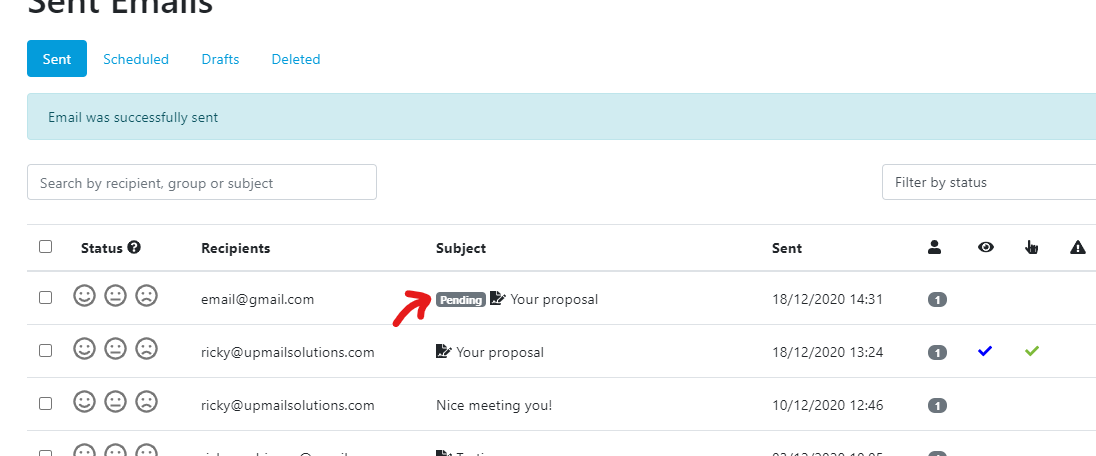
Task: Switch to the Scheduled tab
Action: click(x=136, y=59)
